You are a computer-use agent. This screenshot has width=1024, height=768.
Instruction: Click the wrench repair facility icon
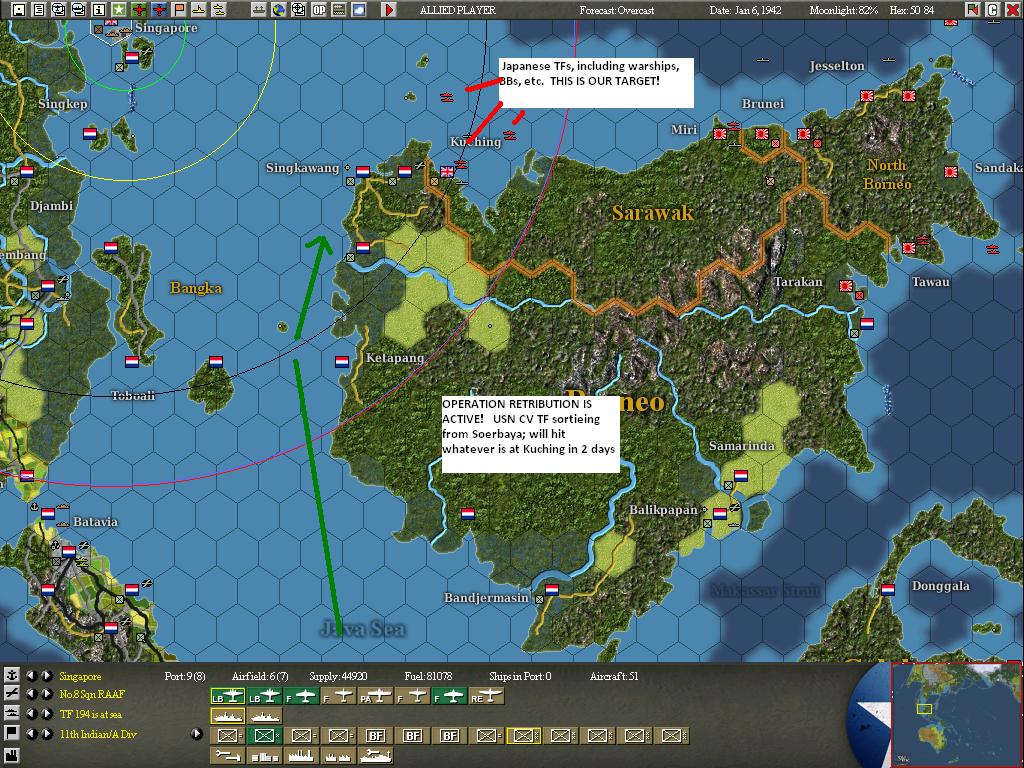[227, 756]
